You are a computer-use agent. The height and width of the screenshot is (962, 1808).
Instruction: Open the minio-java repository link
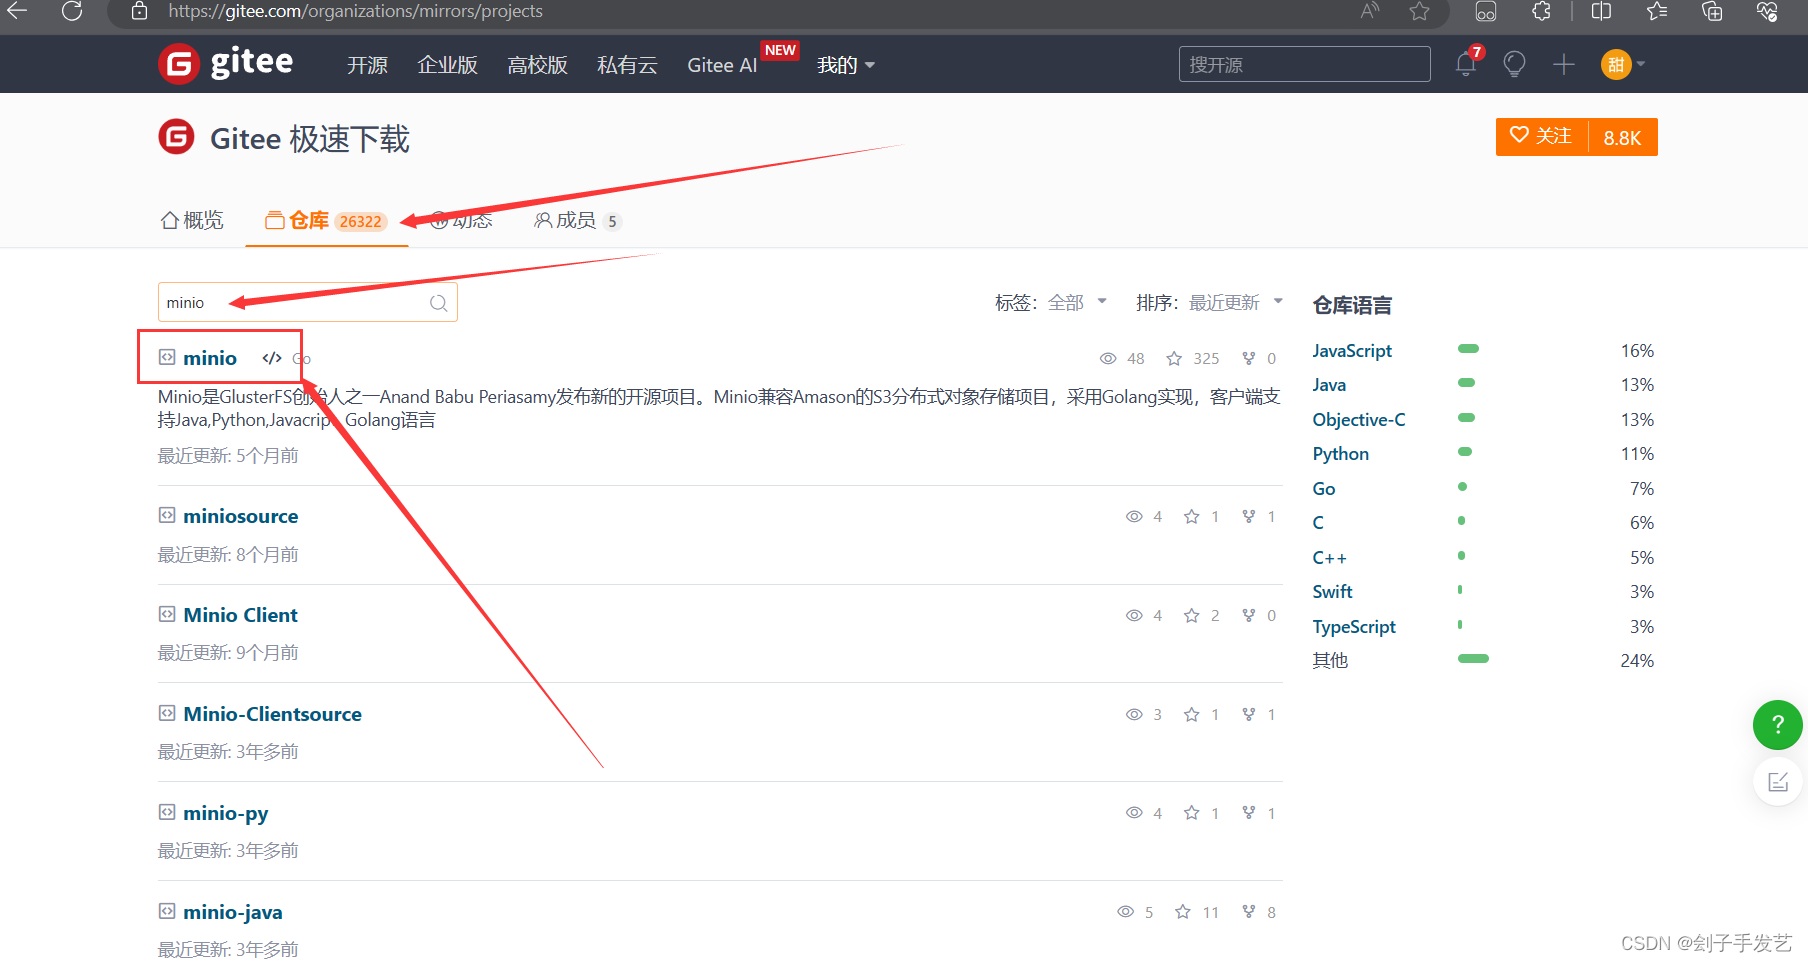233,912
